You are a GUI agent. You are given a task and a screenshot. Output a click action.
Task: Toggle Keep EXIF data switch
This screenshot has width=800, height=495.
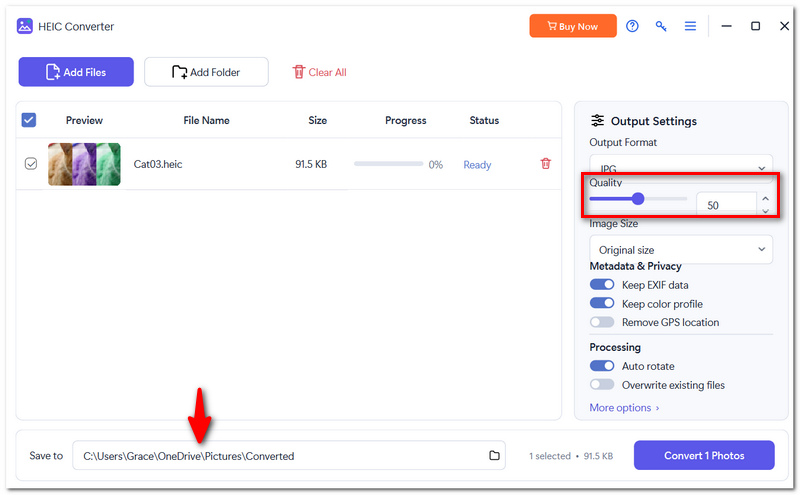point(602,284)
